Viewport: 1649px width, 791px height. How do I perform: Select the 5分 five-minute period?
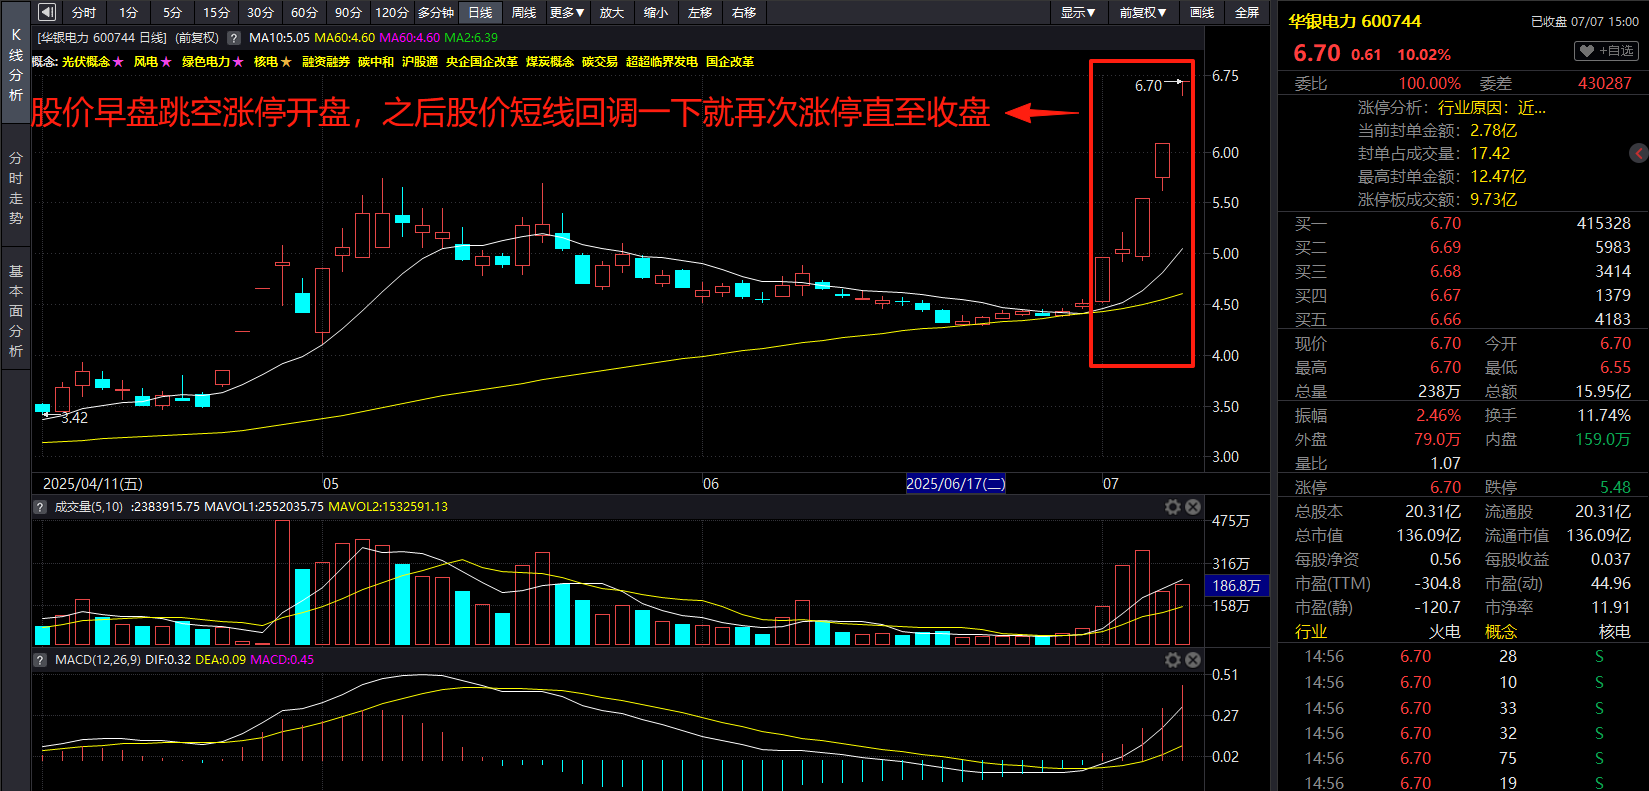(x=172, y=12)
